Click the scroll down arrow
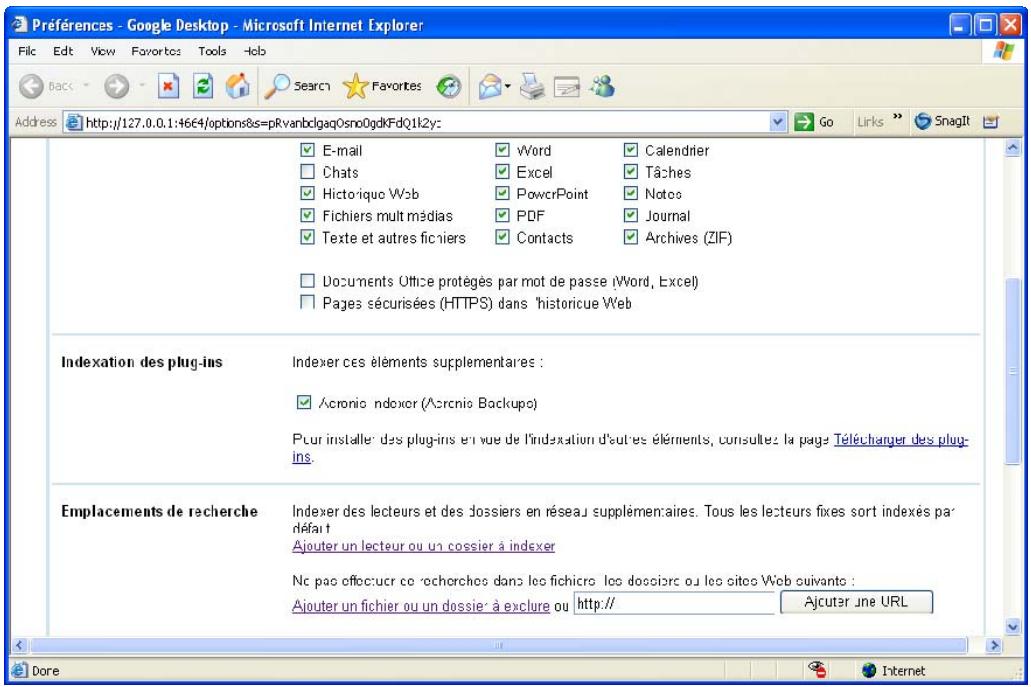The image size is (1031, 687). (1013, 626)
